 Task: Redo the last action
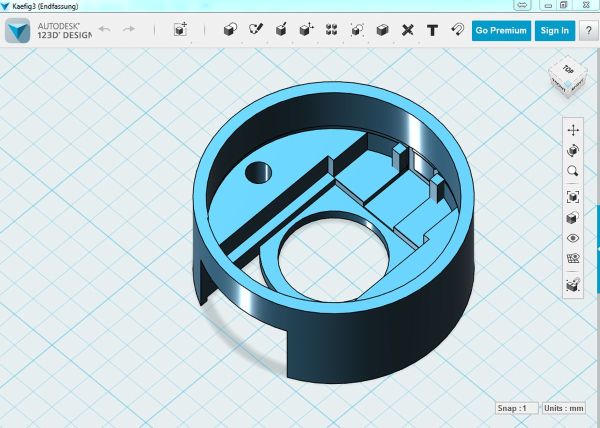(129, 29)
